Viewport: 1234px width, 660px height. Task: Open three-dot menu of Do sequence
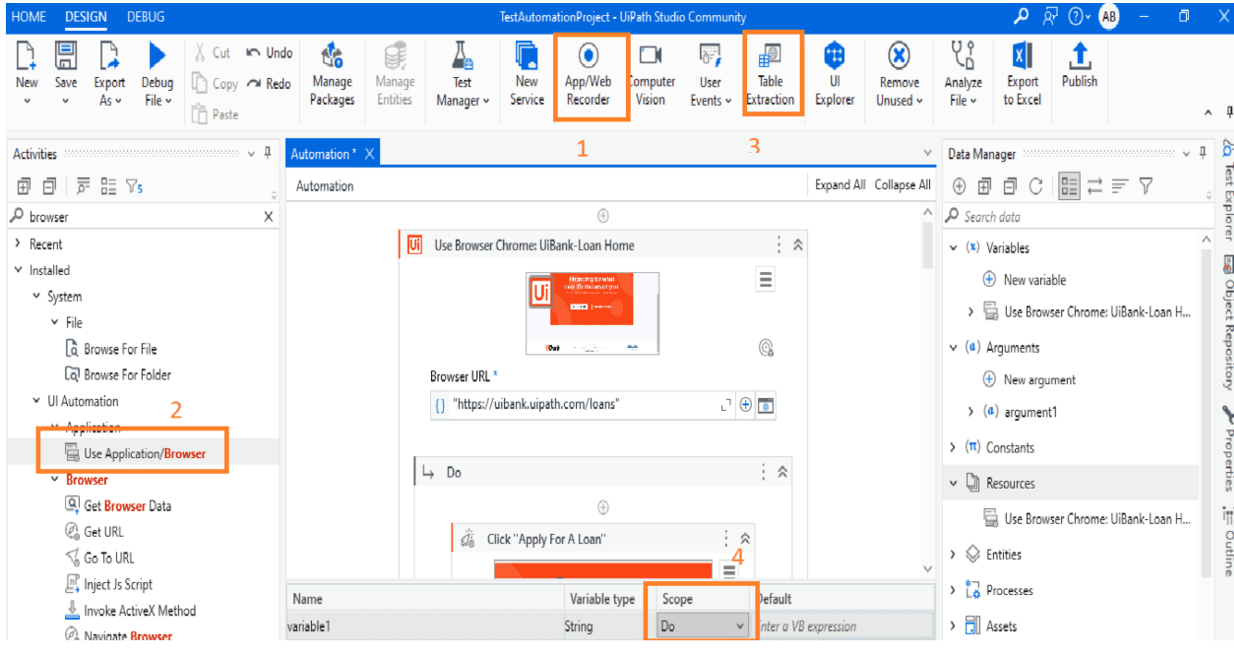765,472
